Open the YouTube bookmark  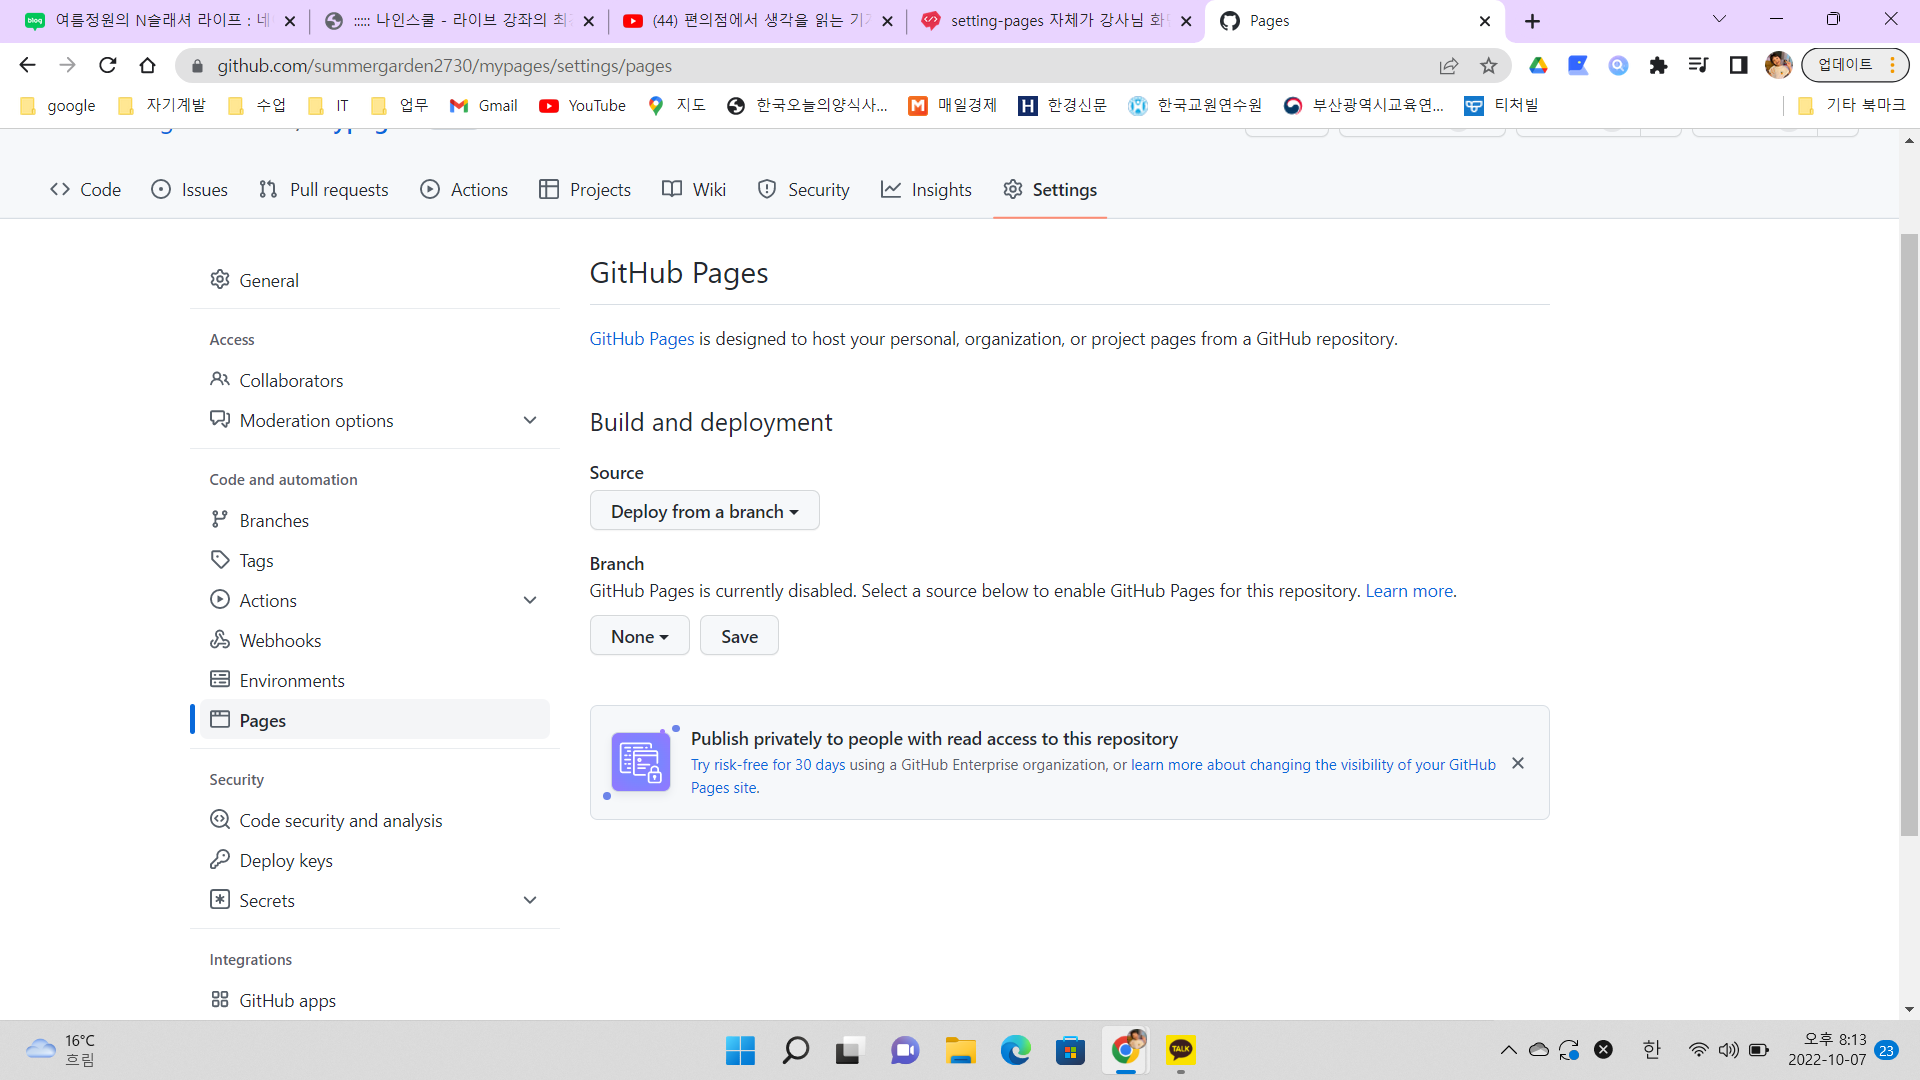click(582, 105)
